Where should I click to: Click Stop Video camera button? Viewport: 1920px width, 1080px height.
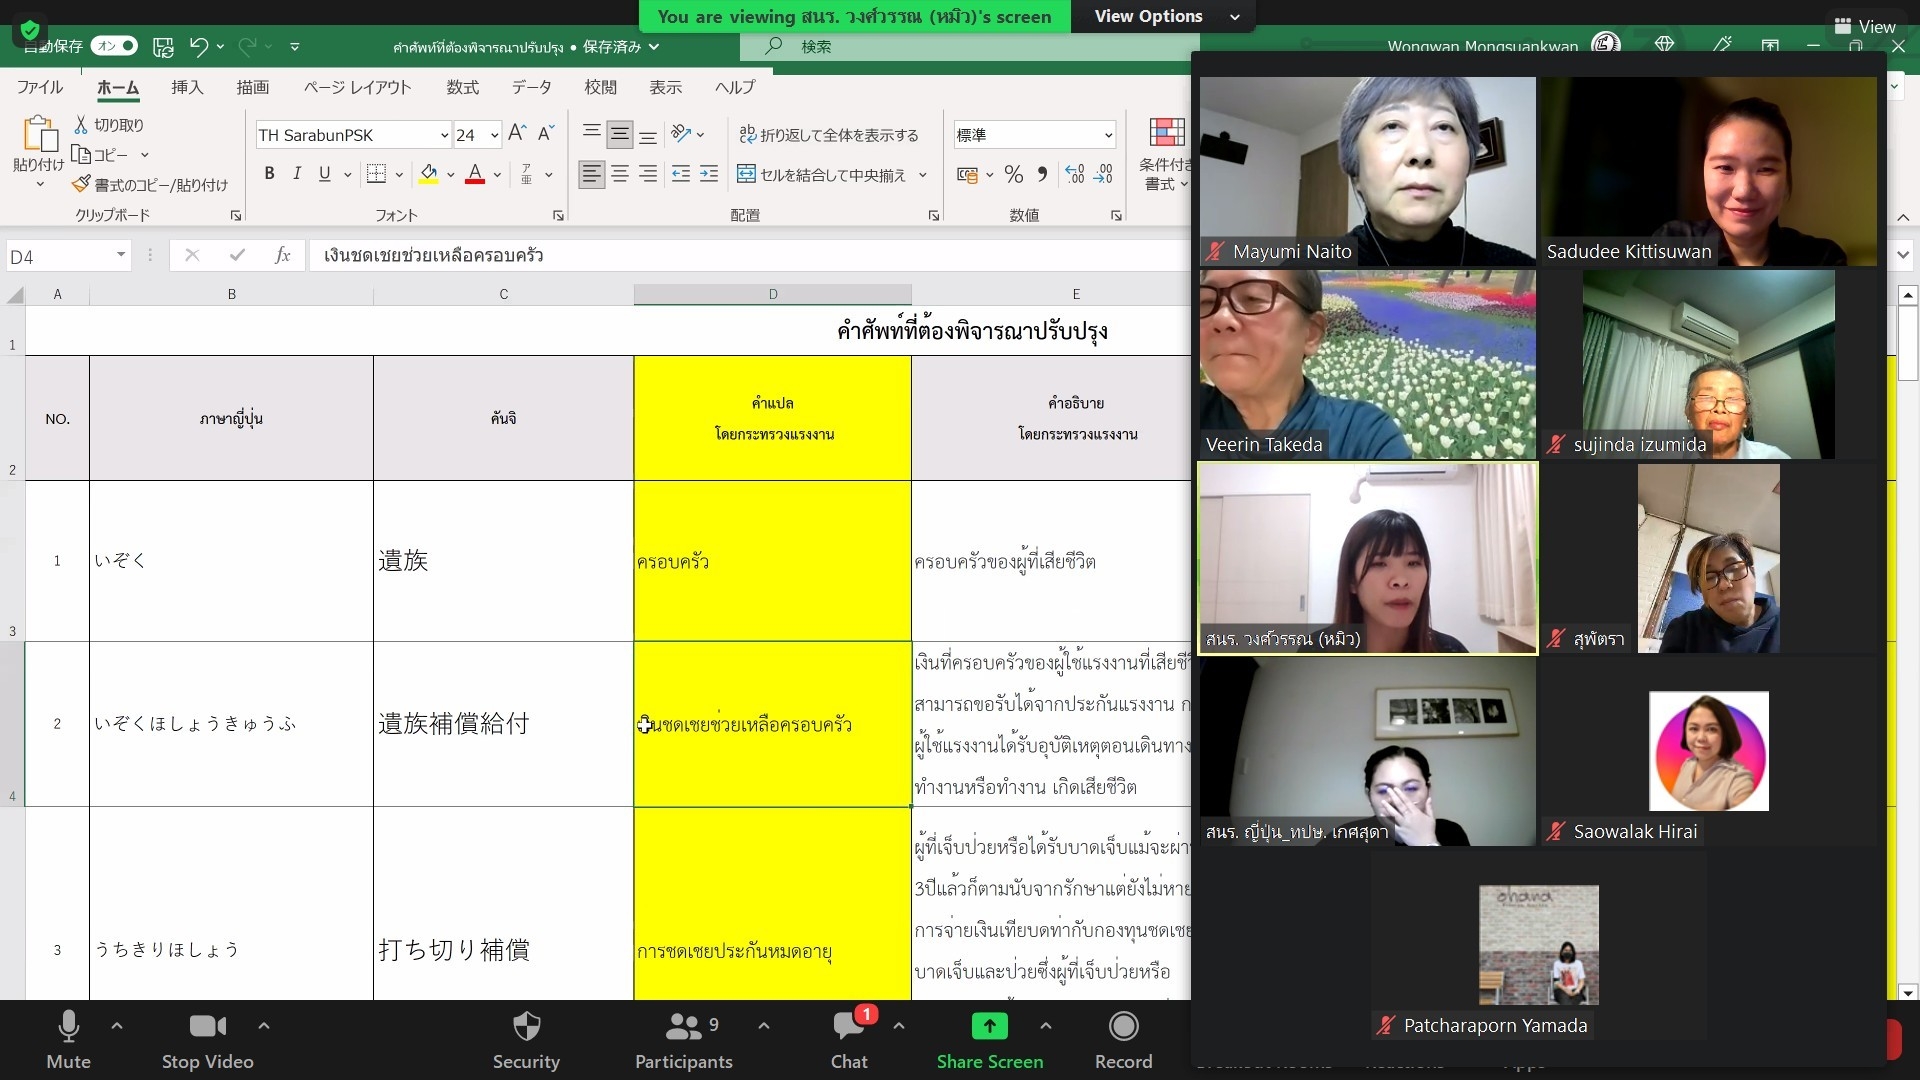(x=208, y=1040)
